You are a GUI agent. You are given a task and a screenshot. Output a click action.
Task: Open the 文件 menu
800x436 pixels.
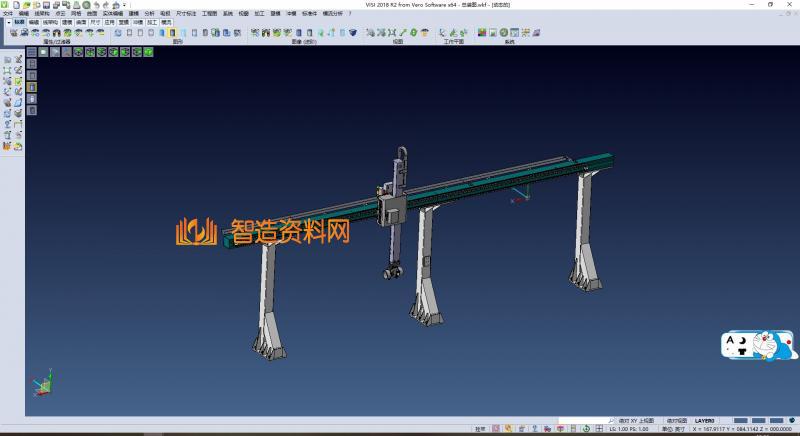pos(8,13)
